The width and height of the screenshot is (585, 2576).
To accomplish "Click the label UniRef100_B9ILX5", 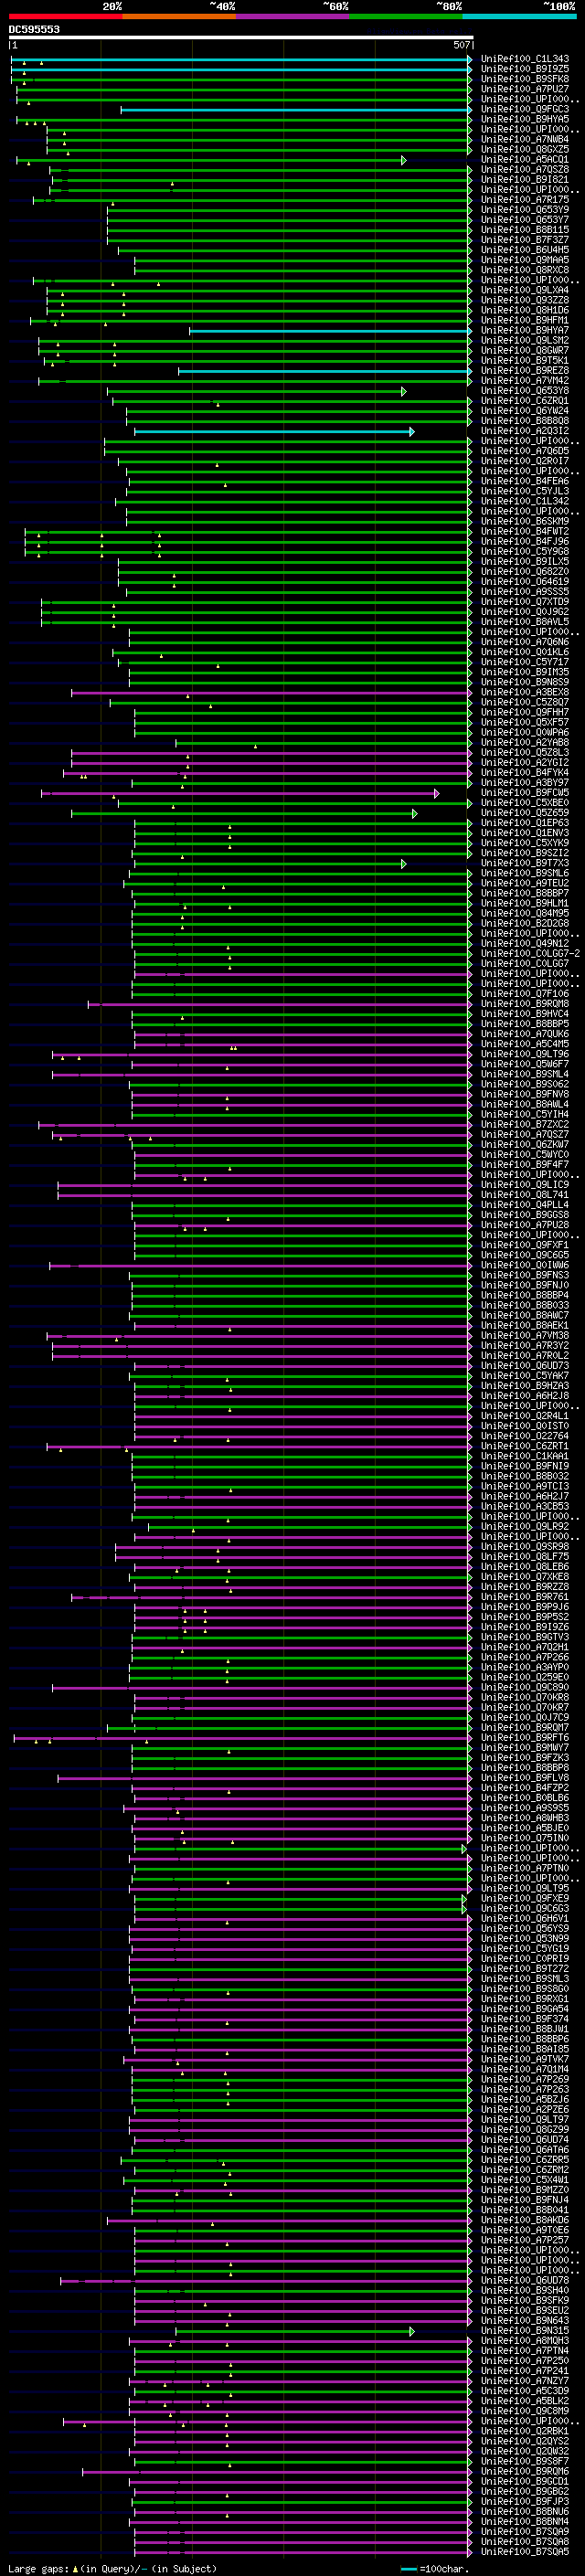I will (525, 561).
